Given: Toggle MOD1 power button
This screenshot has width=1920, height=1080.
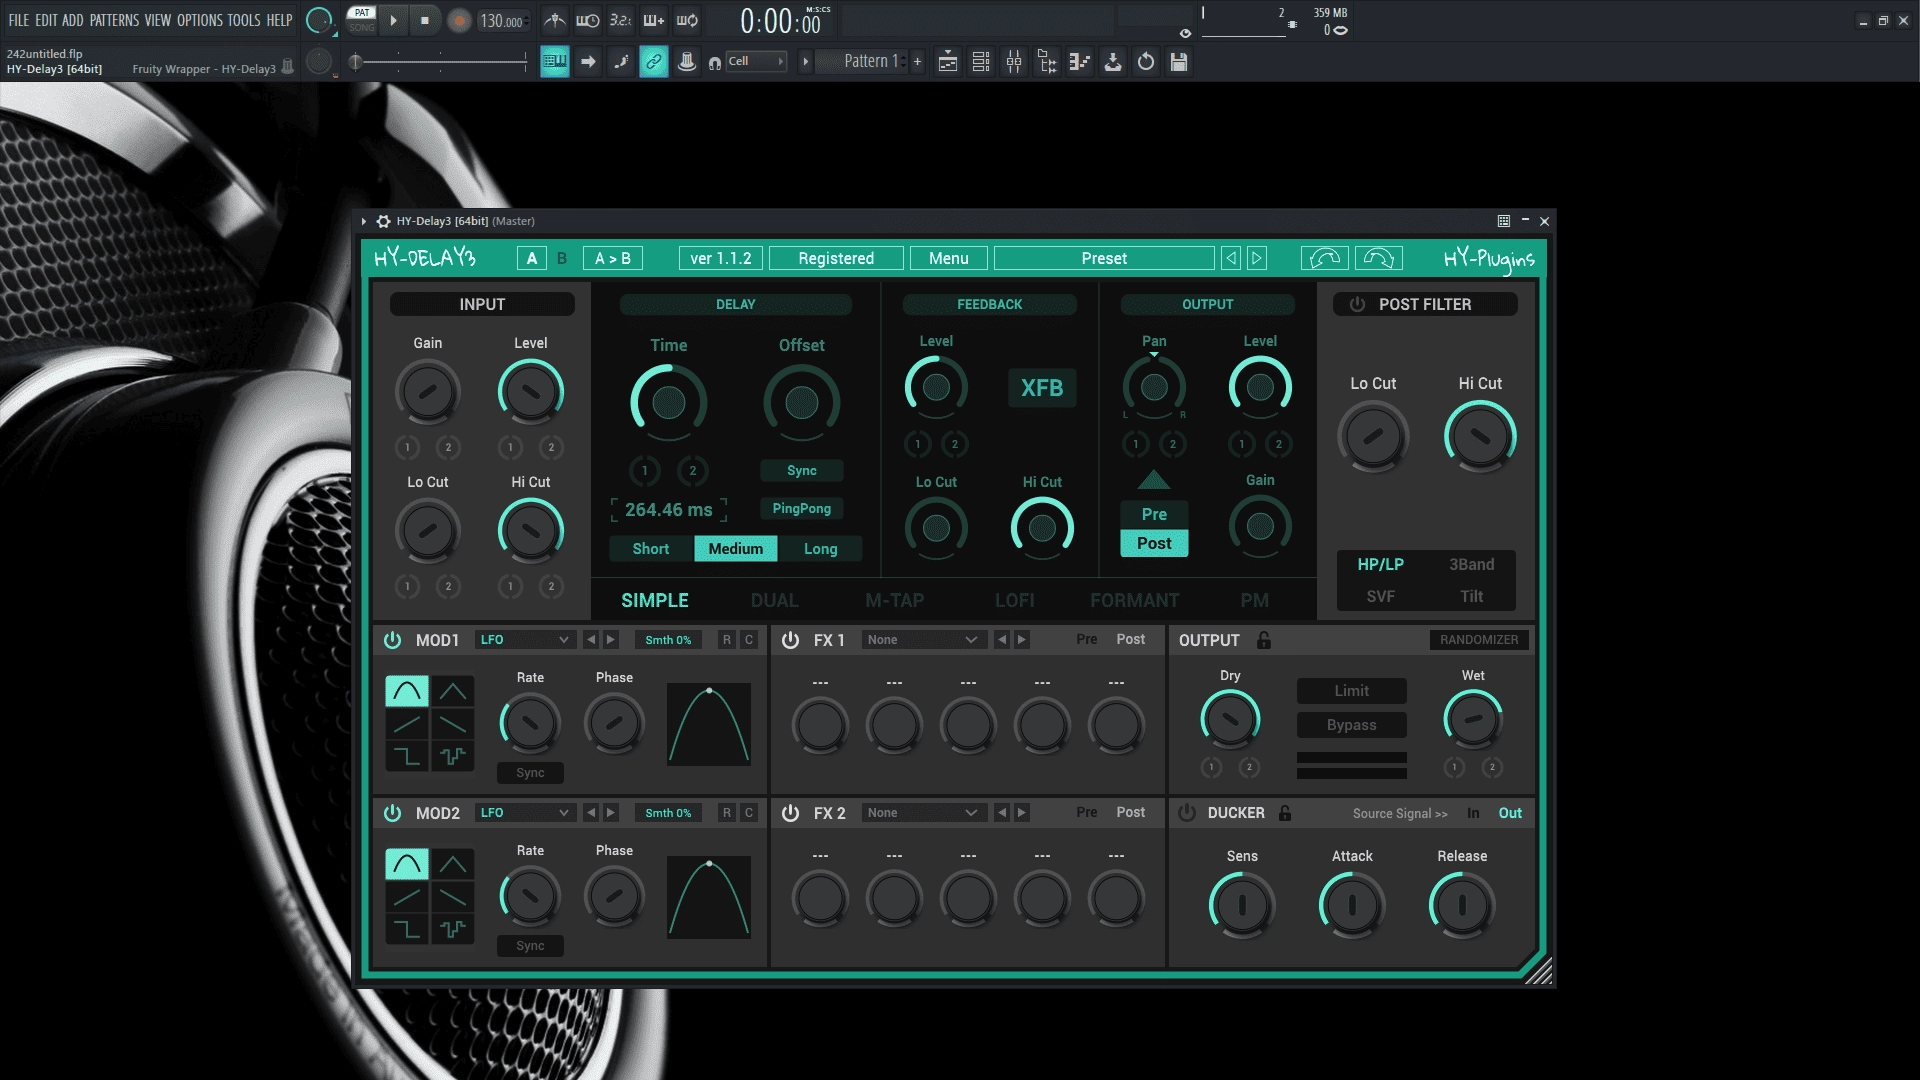Looking at the screenshot, I should (392, 640).
